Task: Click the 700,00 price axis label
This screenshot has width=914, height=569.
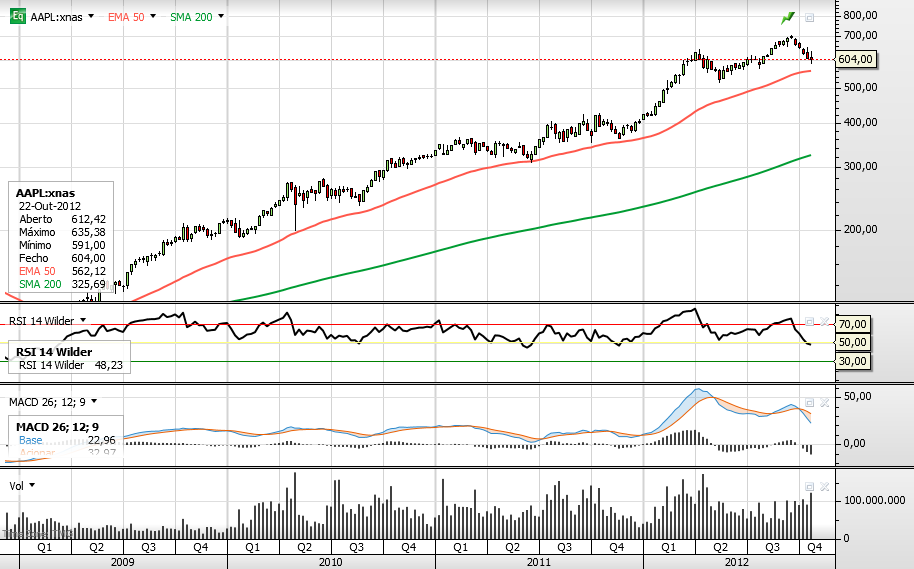Action: [x=860, y=36]
